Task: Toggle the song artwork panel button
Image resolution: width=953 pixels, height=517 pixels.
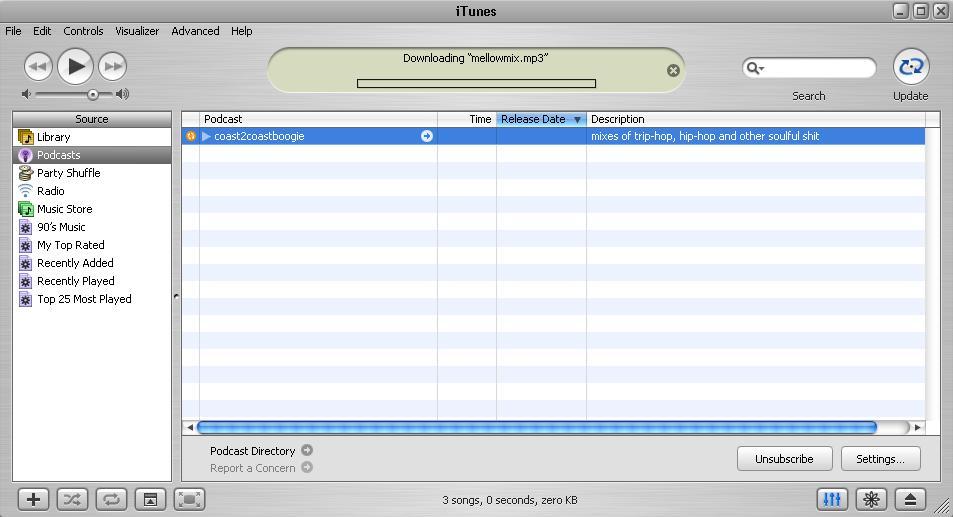Action: tap(150, 499)
